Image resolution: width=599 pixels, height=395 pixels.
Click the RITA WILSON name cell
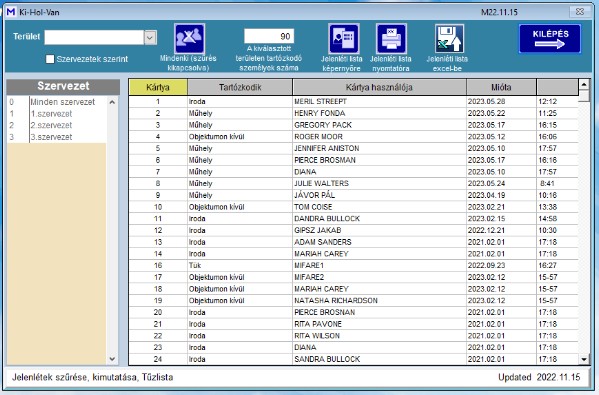[379, 336]
